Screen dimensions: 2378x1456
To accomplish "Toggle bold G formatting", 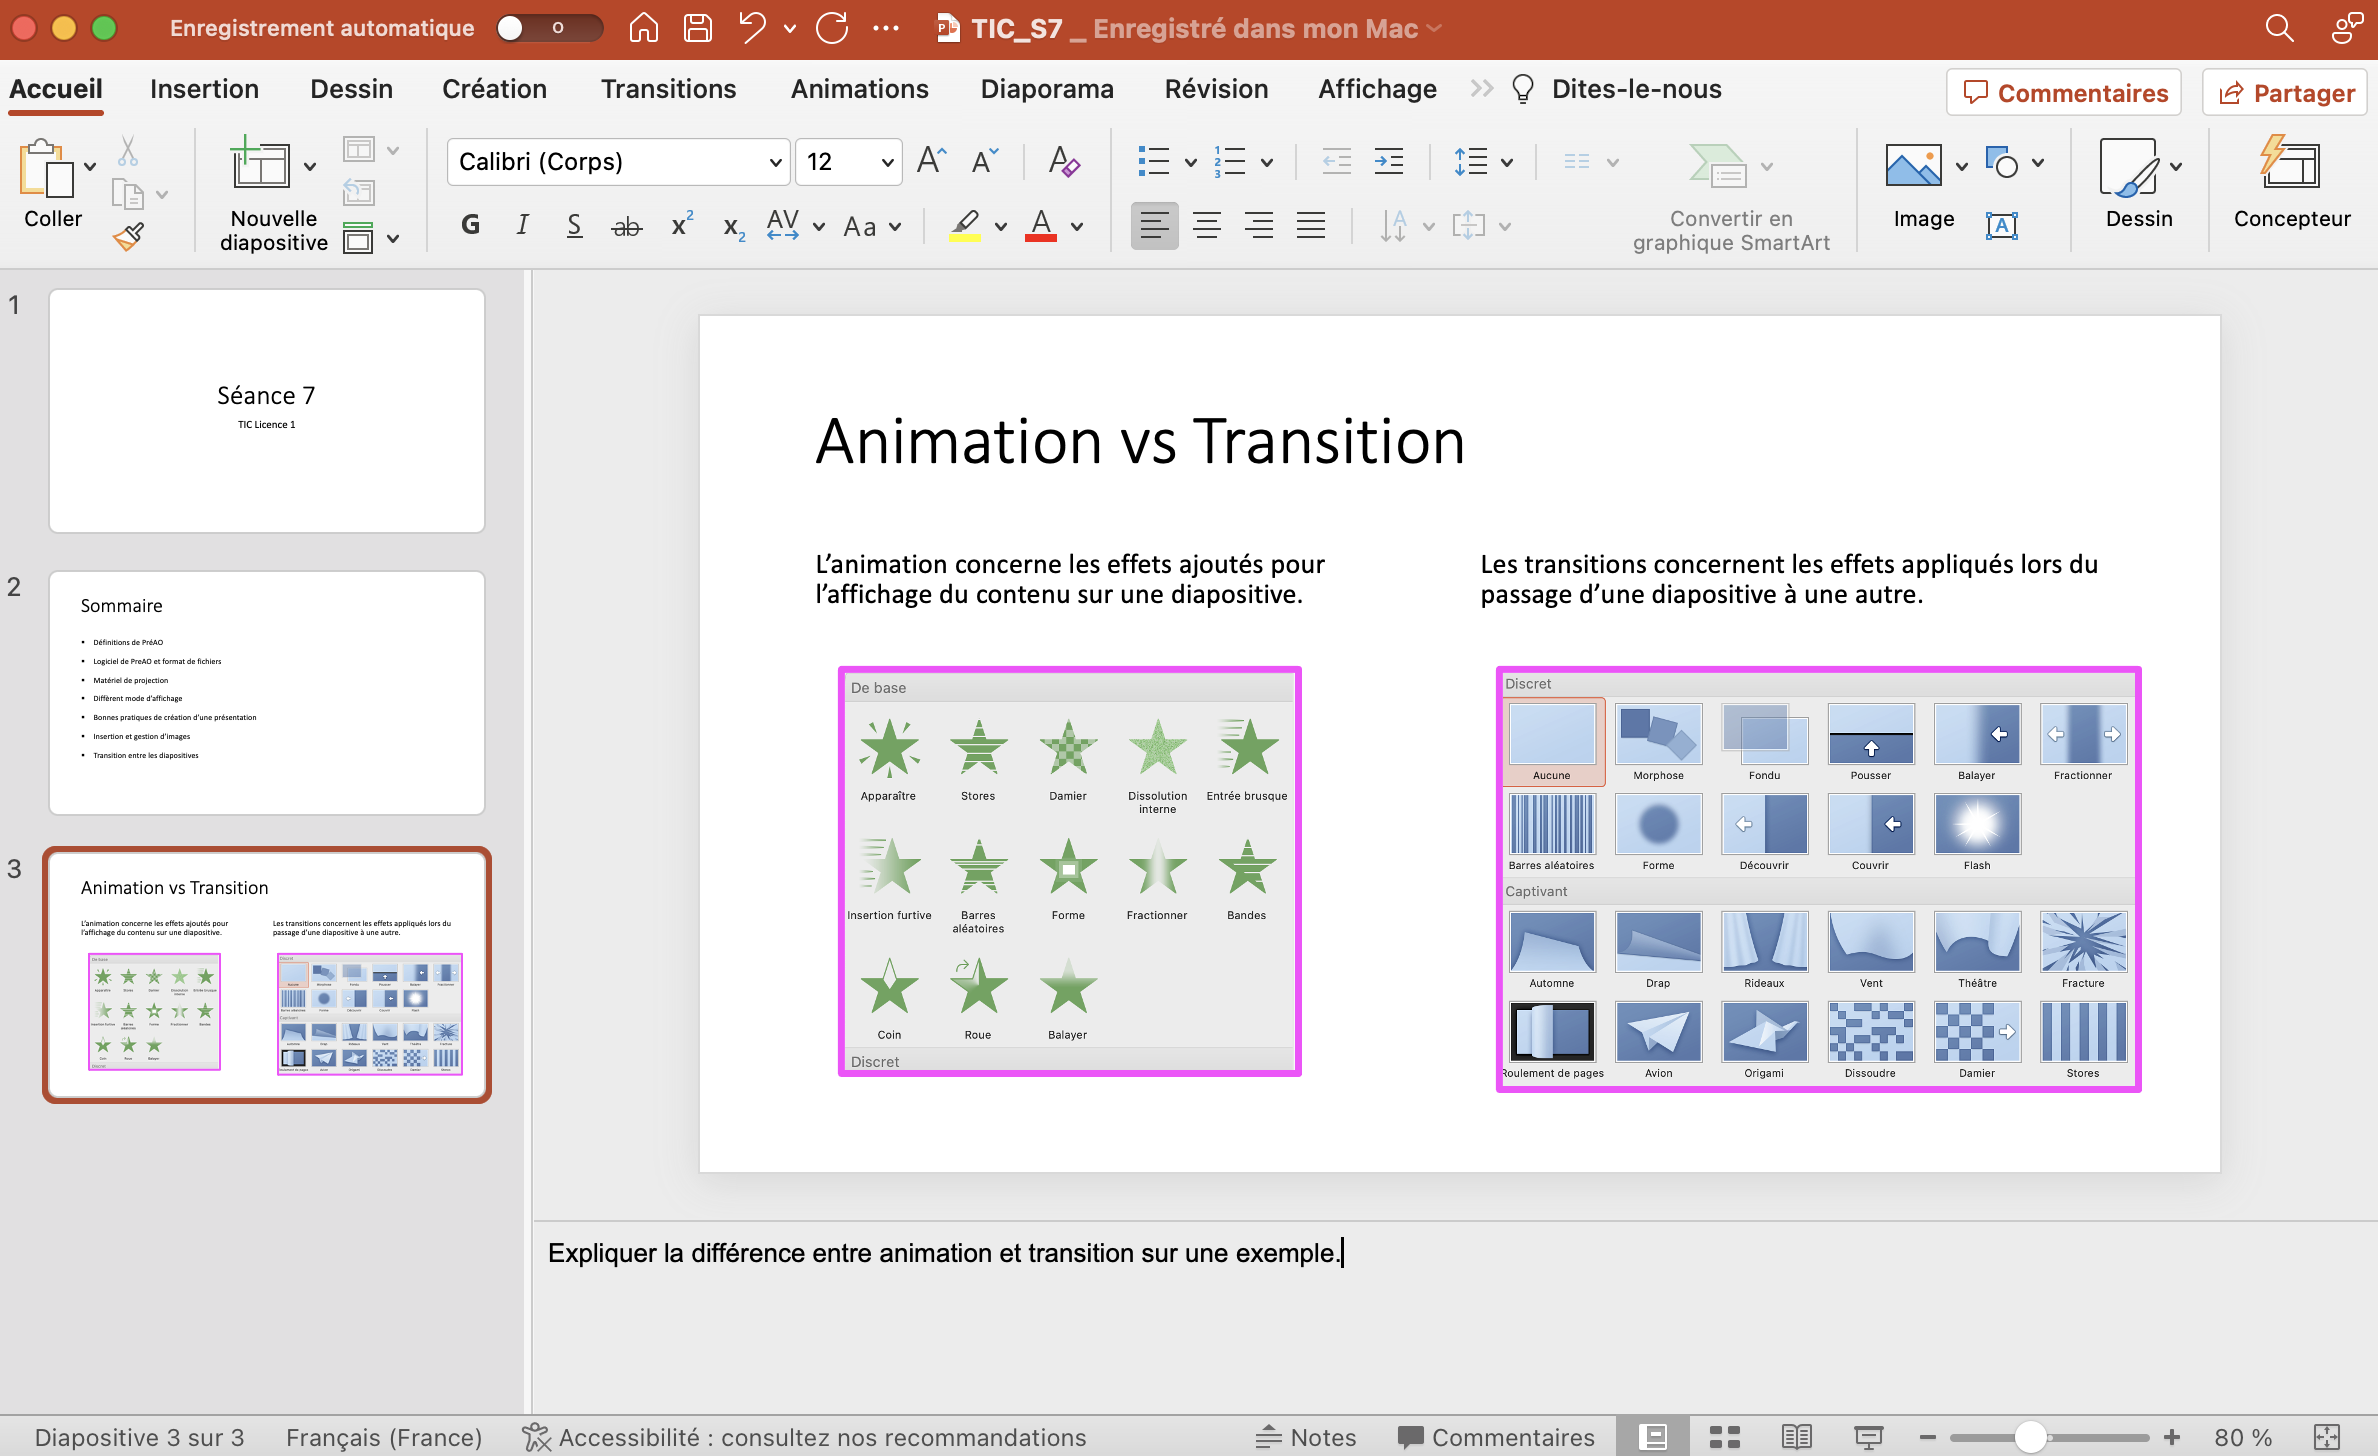I will 470,225.
